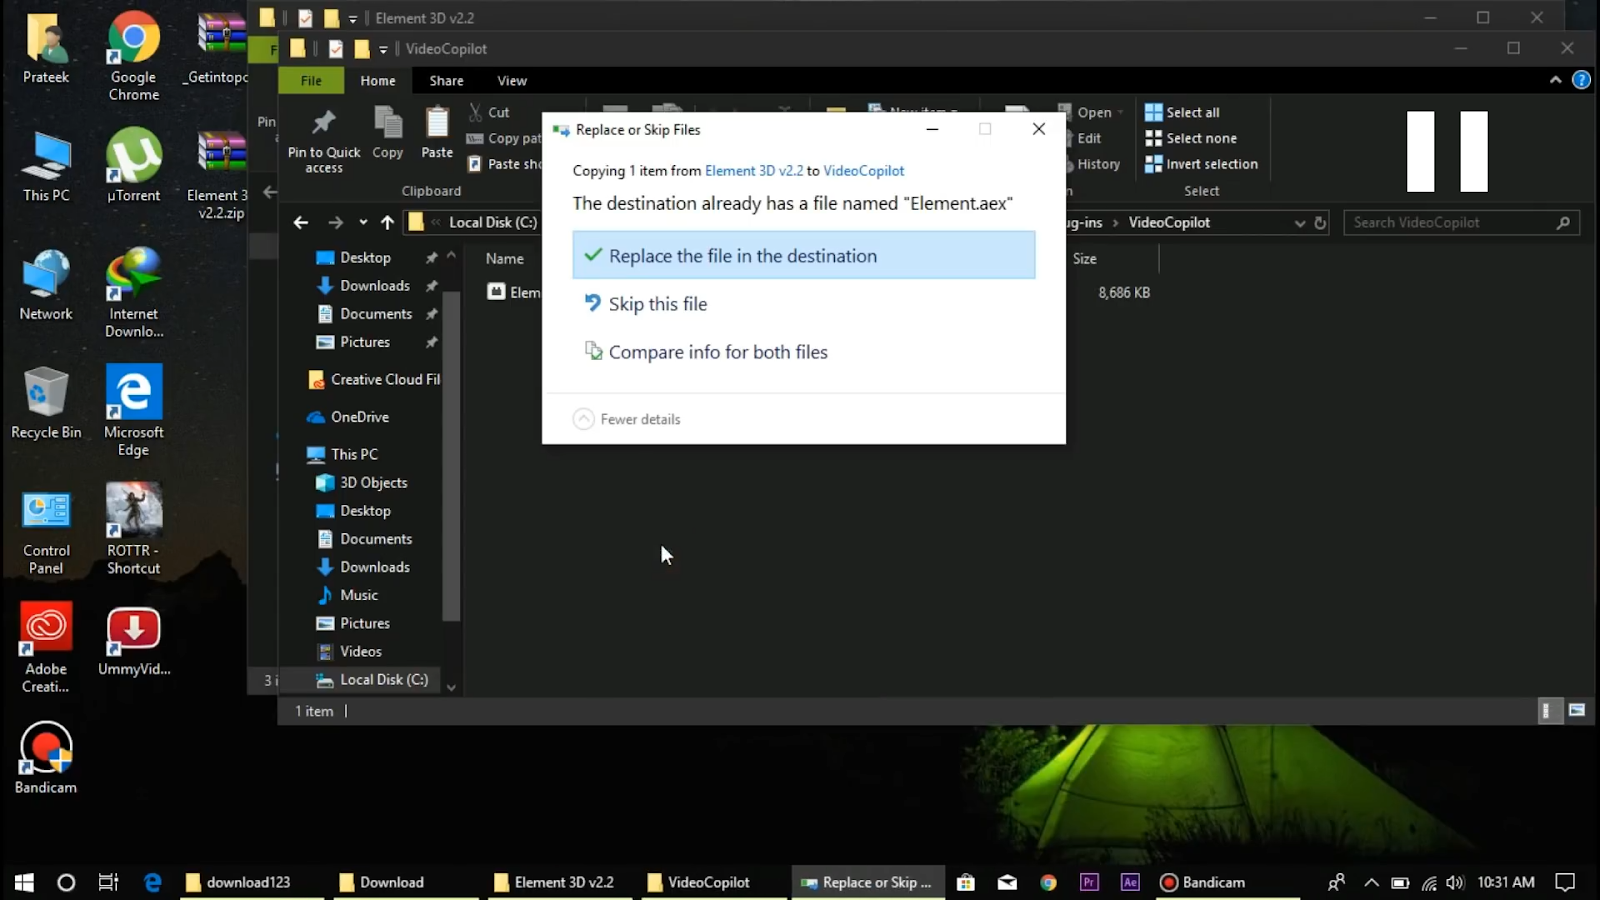This screenshot has width=1600, height=900.
Task: Click the 10:31 AM taskbar clock
Action: tap(1505, 882)
